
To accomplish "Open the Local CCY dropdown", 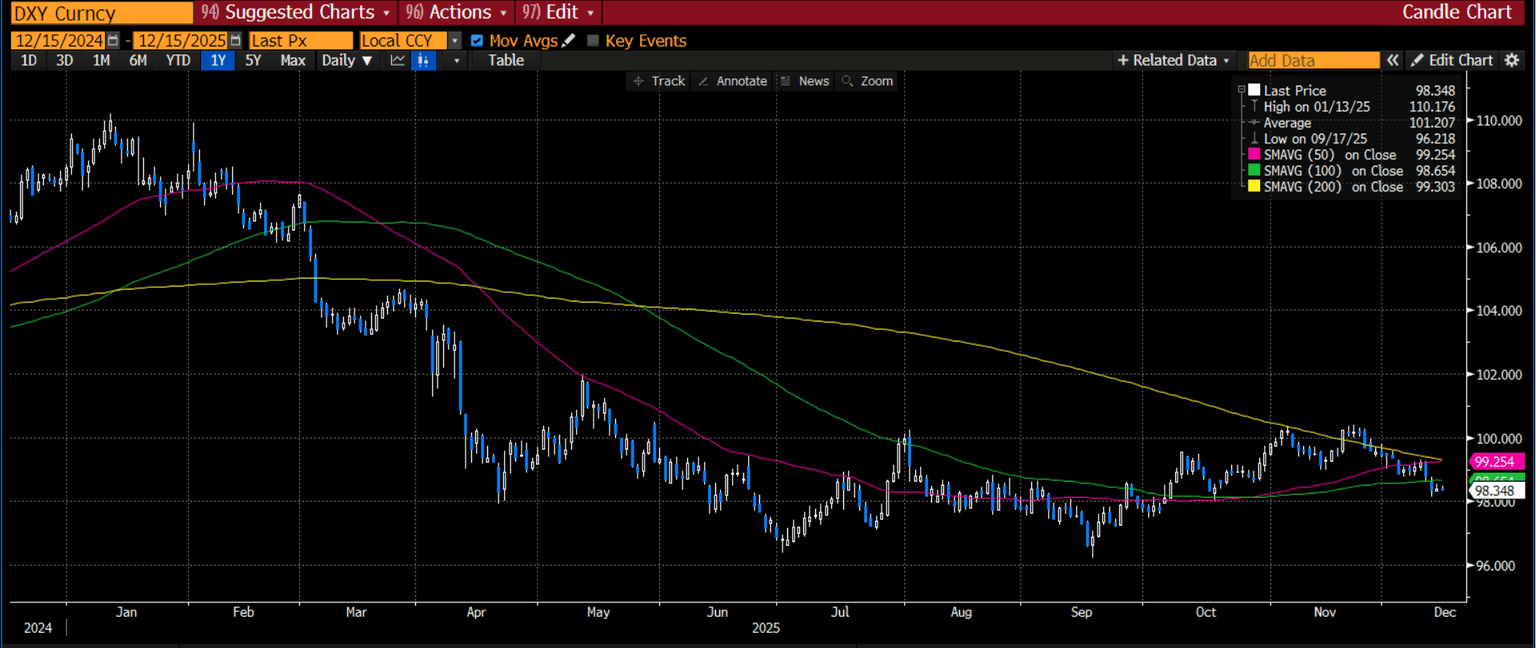I will pyautogui.click(x=453, y=40).
